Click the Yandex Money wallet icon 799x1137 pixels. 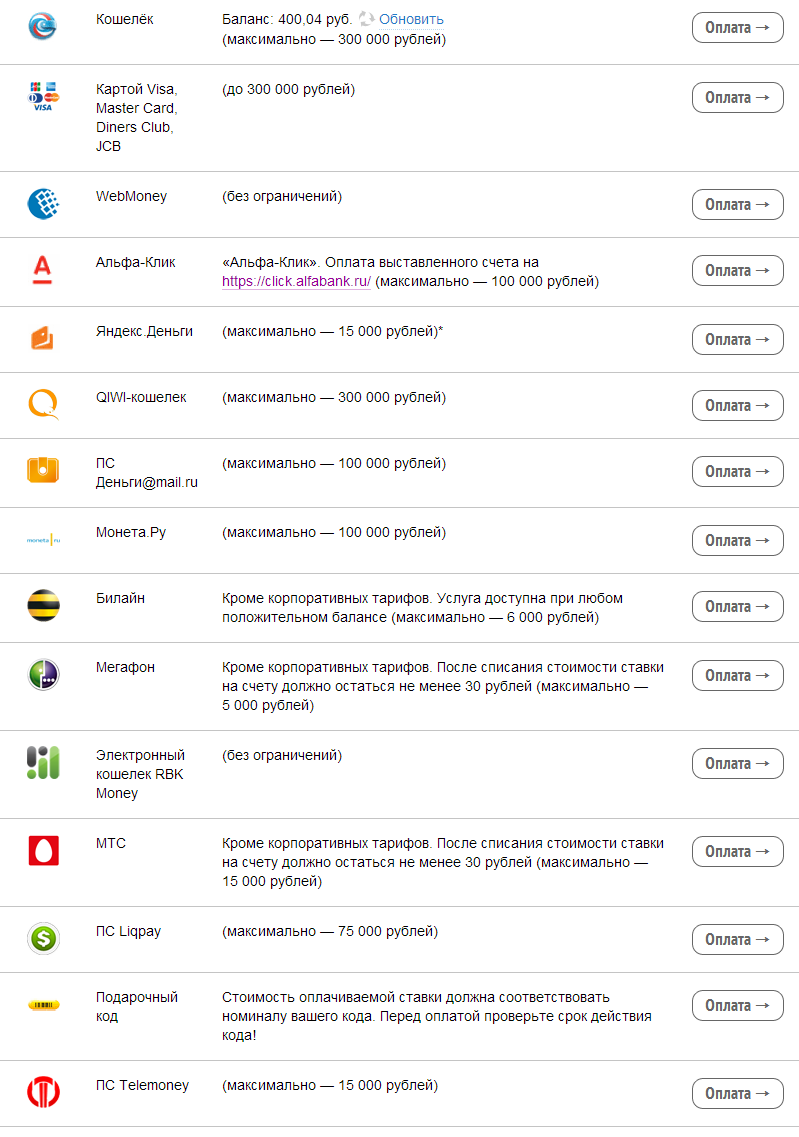[43, 338]
